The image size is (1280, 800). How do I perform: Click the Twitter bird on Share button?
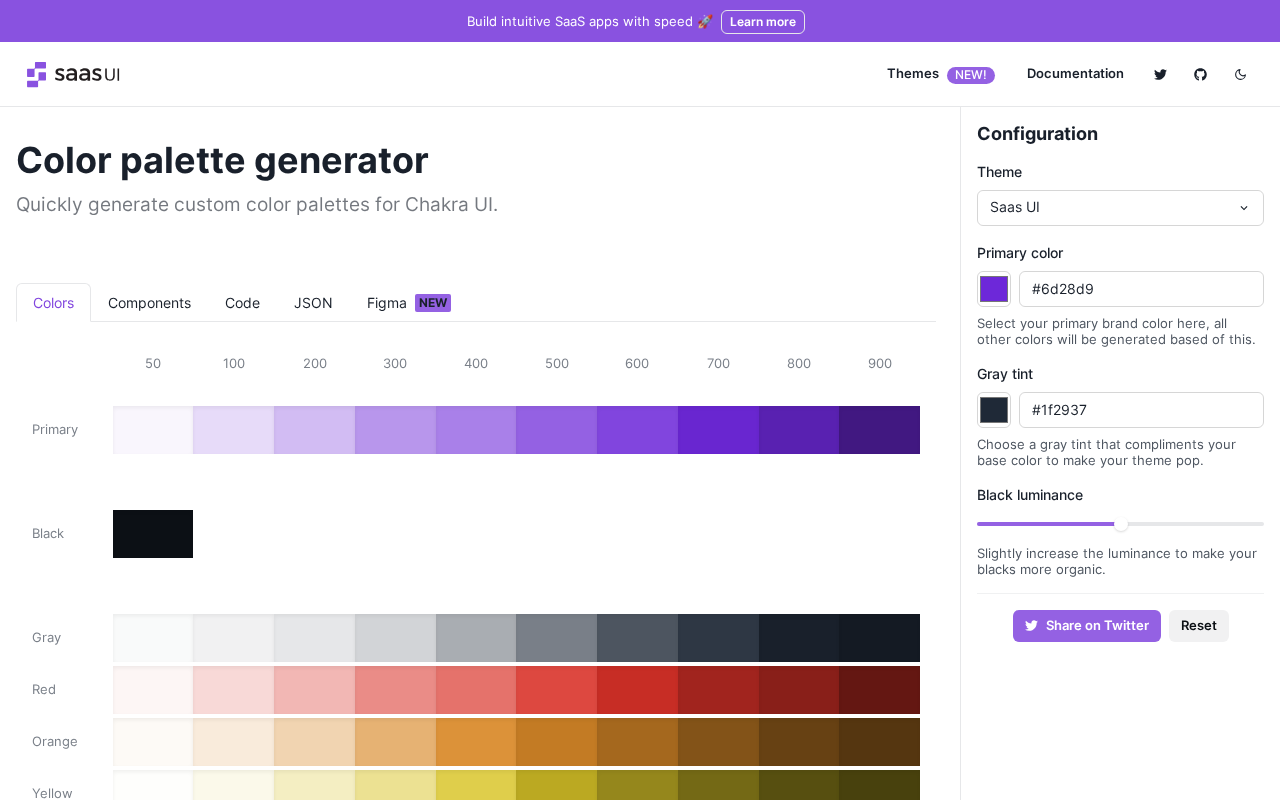click(1031, 626)
